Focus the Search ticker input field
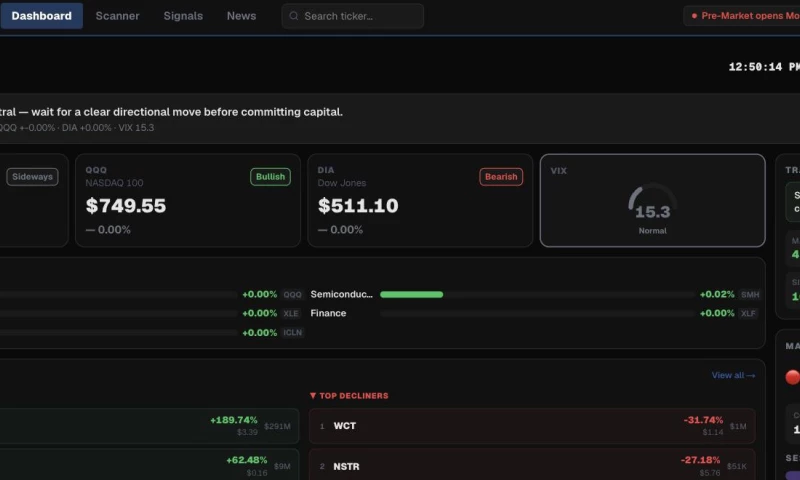Screen dimensions: 800x480 (x=353, y=16)
